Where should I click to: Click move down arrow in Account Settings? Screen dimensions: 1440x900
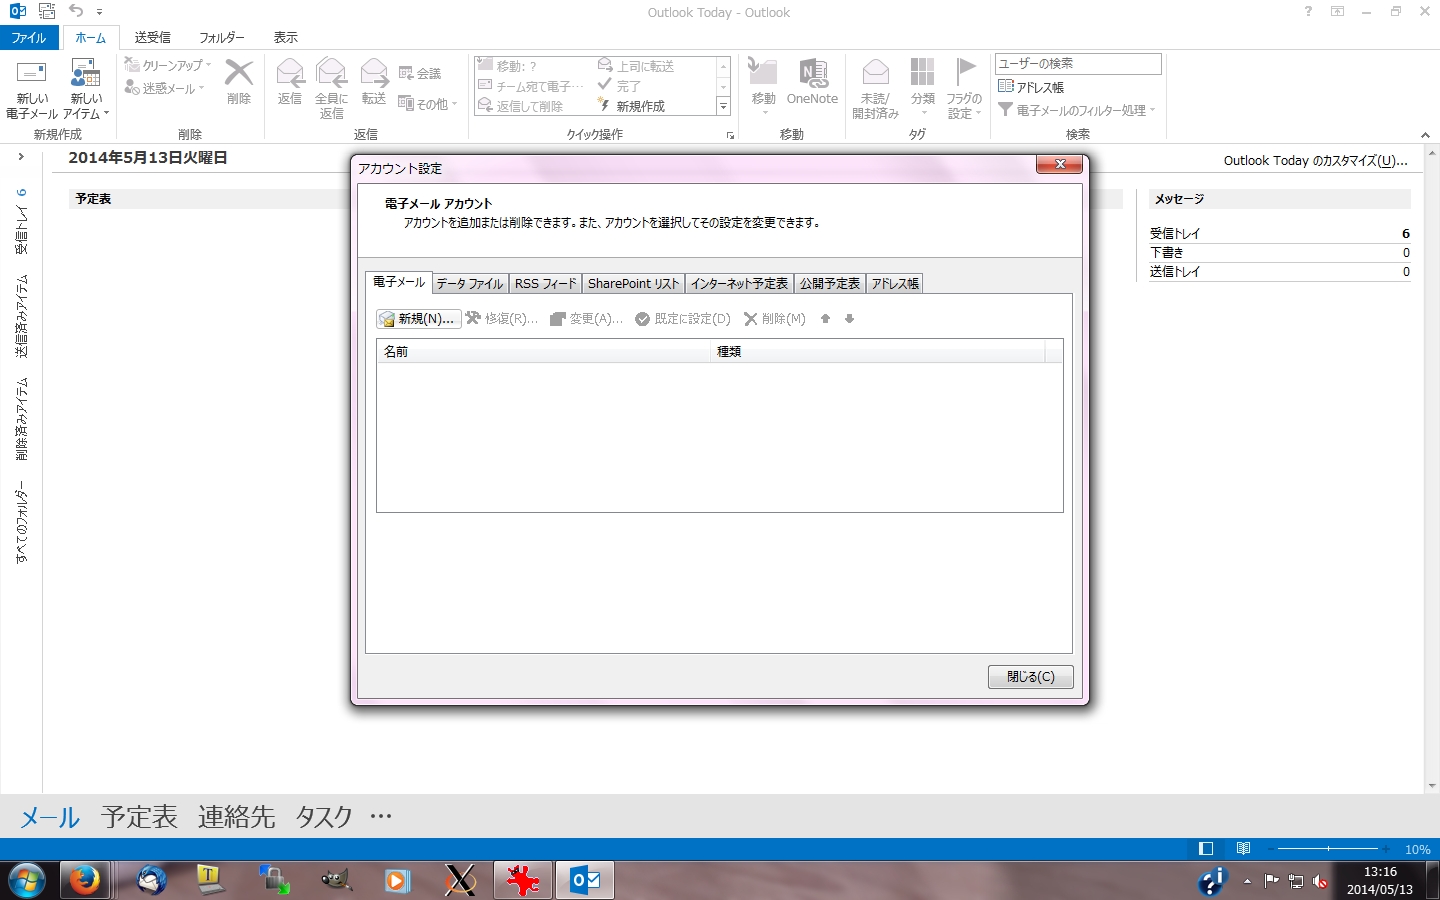(x=849, y=319)
